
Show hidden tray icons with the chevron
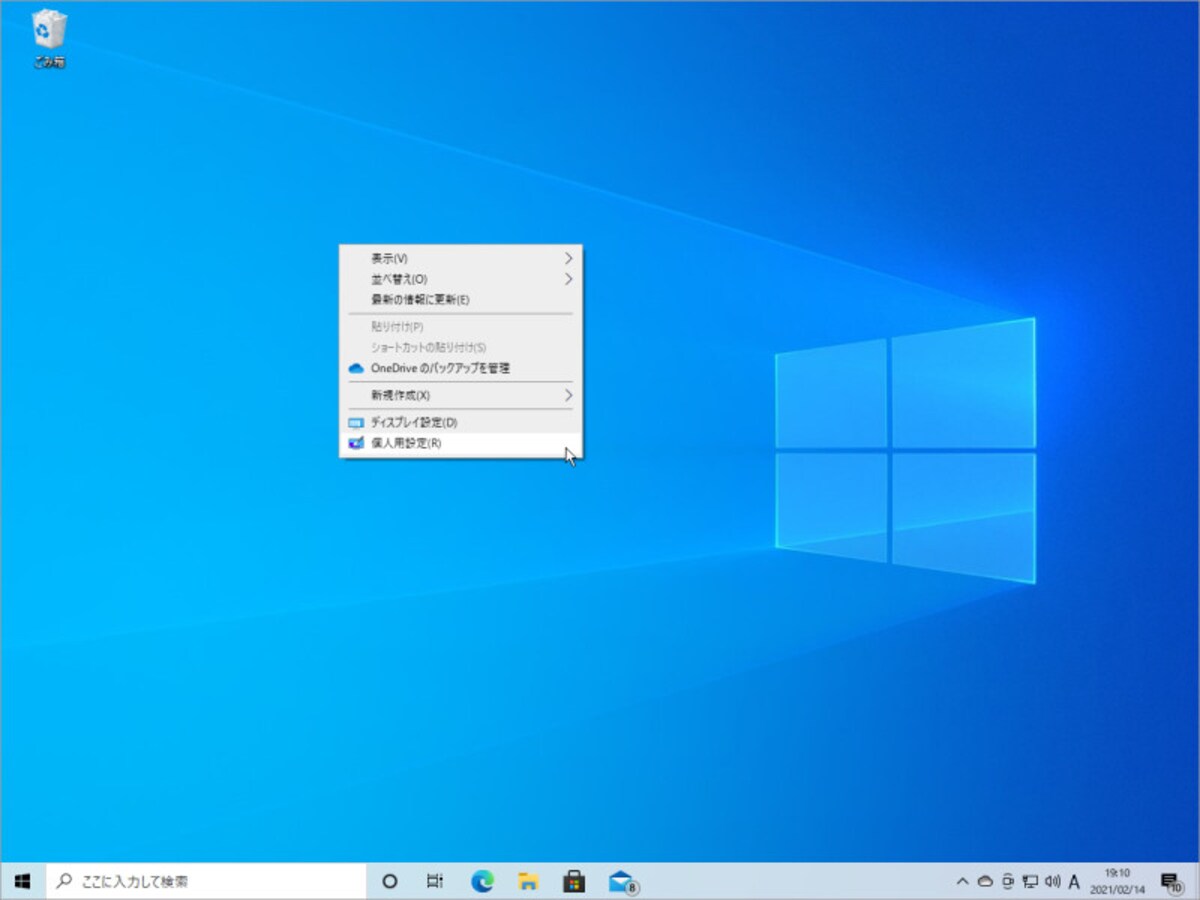pyautogui.click(x=962, y=882)
